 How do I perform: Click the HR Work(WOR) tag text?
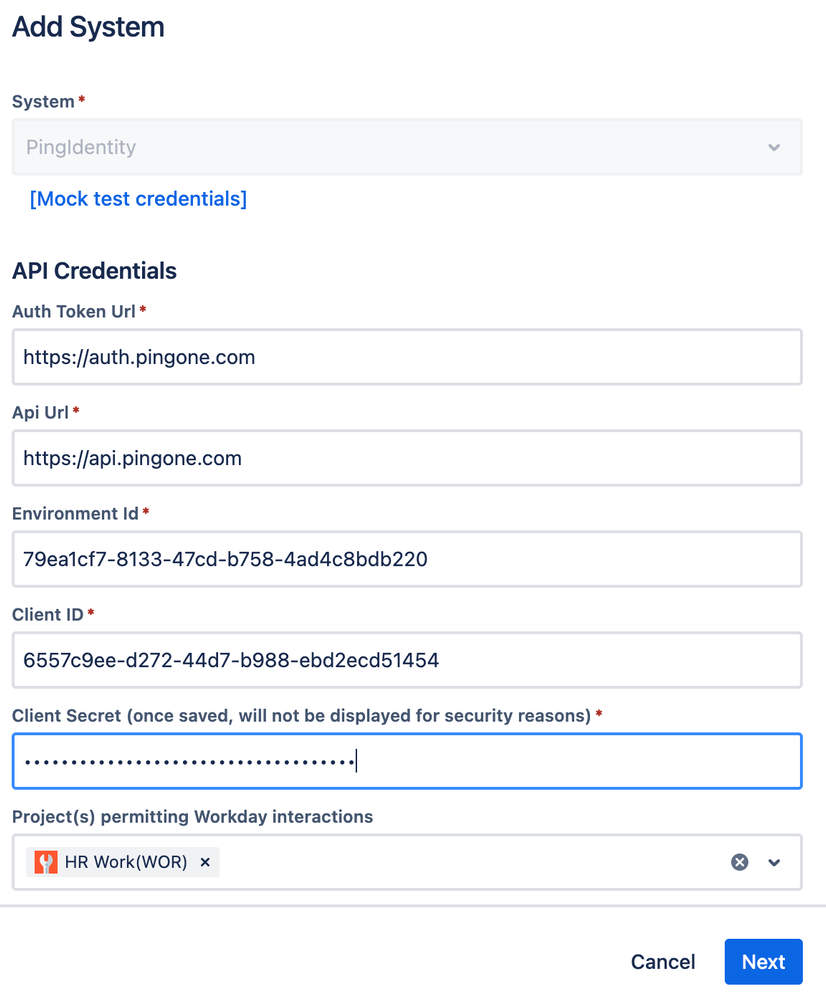tap(126, 862)
